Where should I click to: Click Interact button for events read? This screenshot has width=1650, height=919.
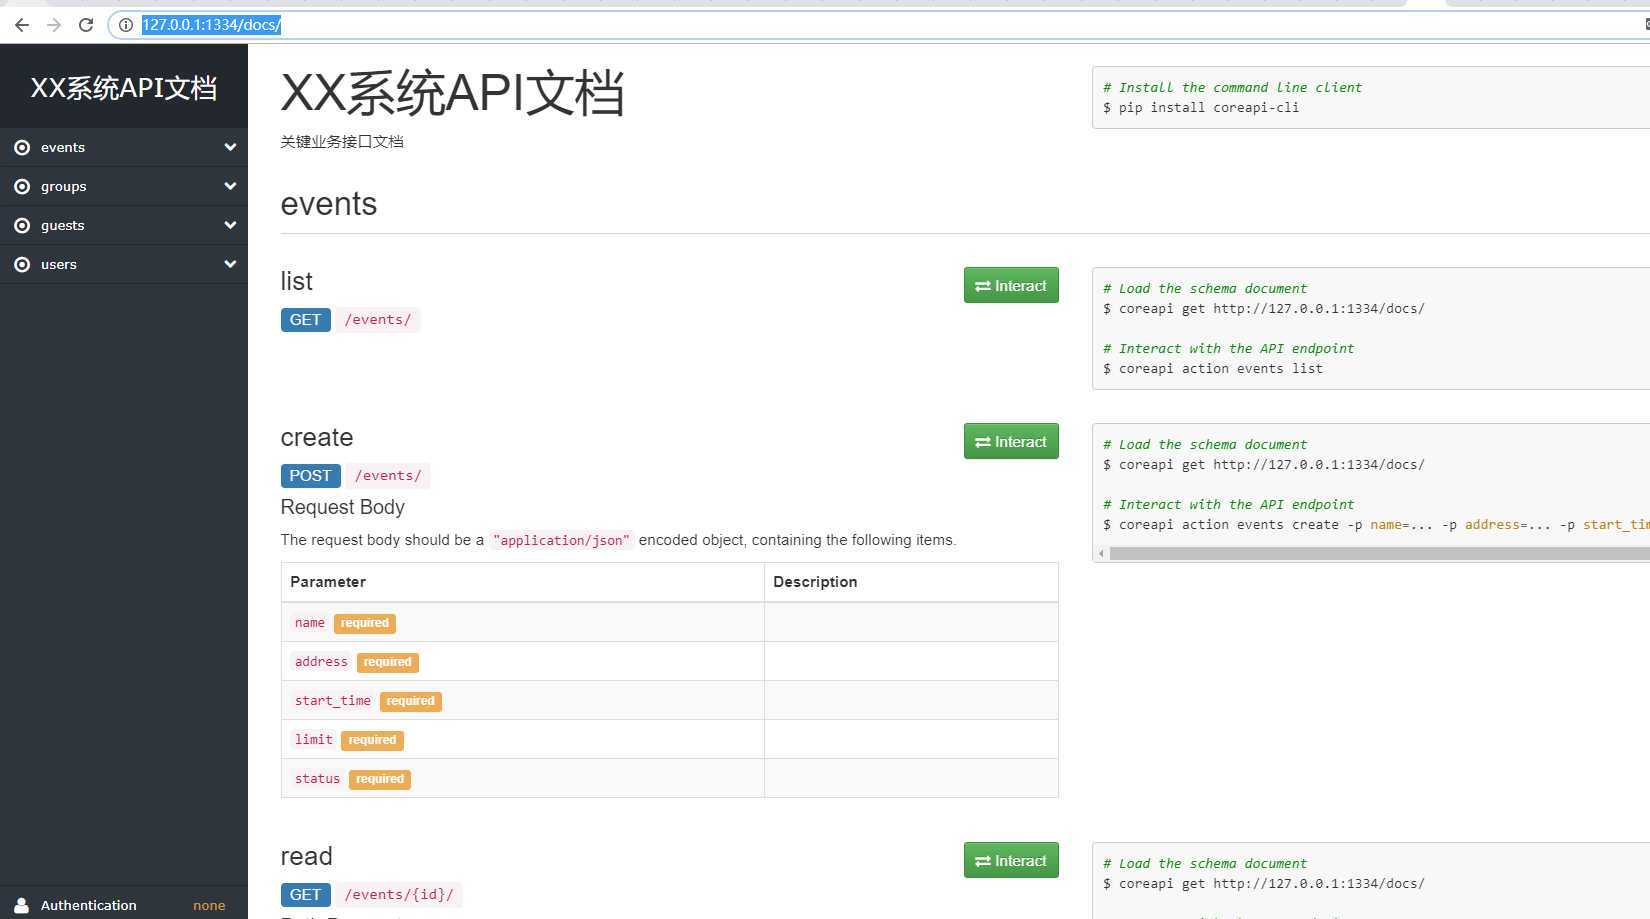(x=1011, y=861)
